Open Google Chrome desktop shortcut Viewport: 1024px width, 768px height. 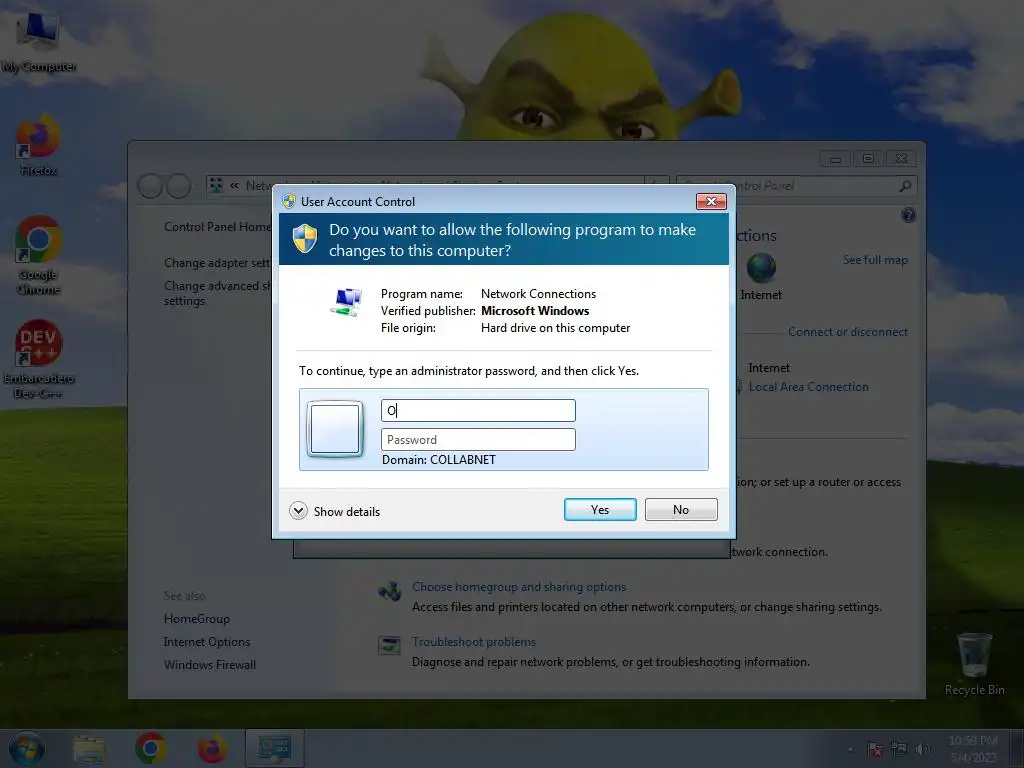(38, 255)
